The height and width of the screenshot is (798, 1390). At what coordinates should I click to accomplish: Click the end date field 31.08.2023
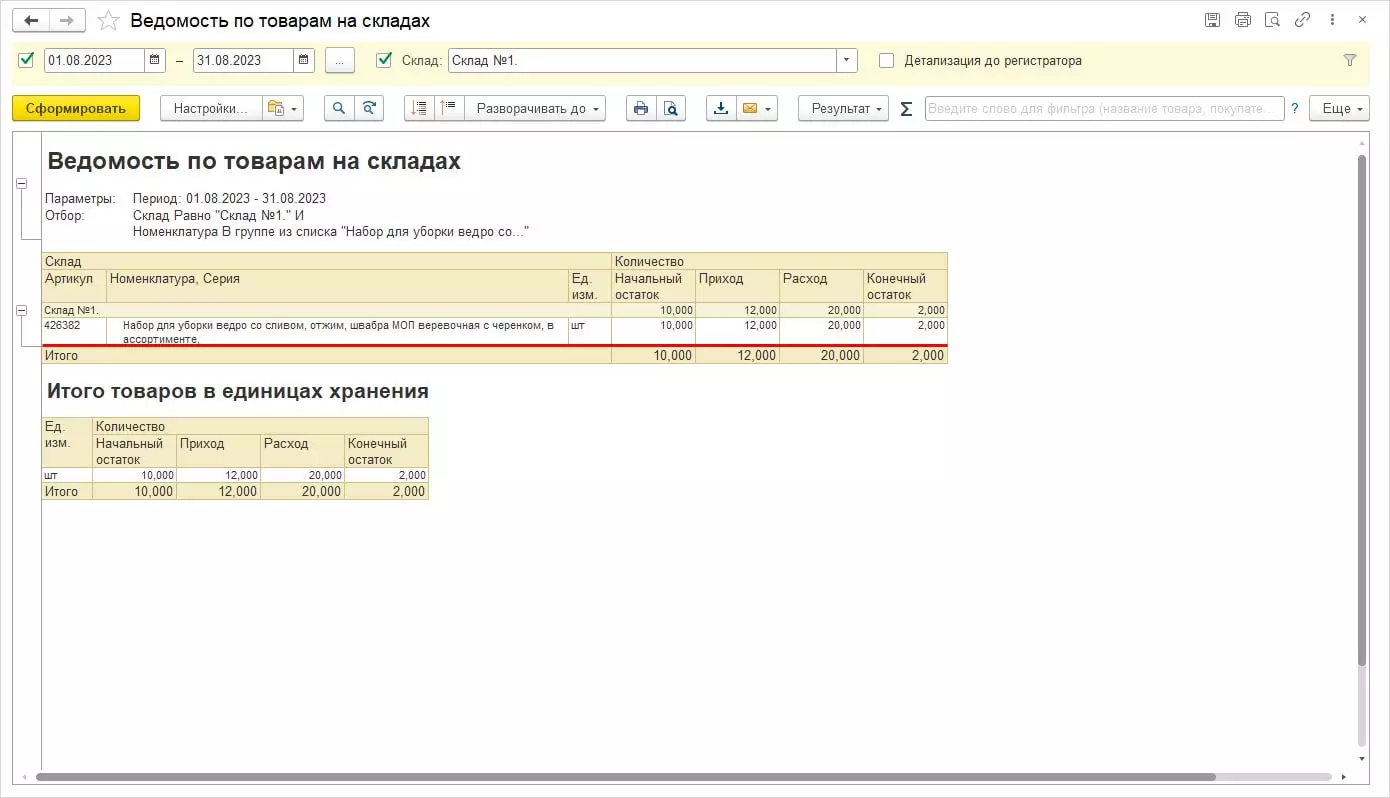click(243, 60)
